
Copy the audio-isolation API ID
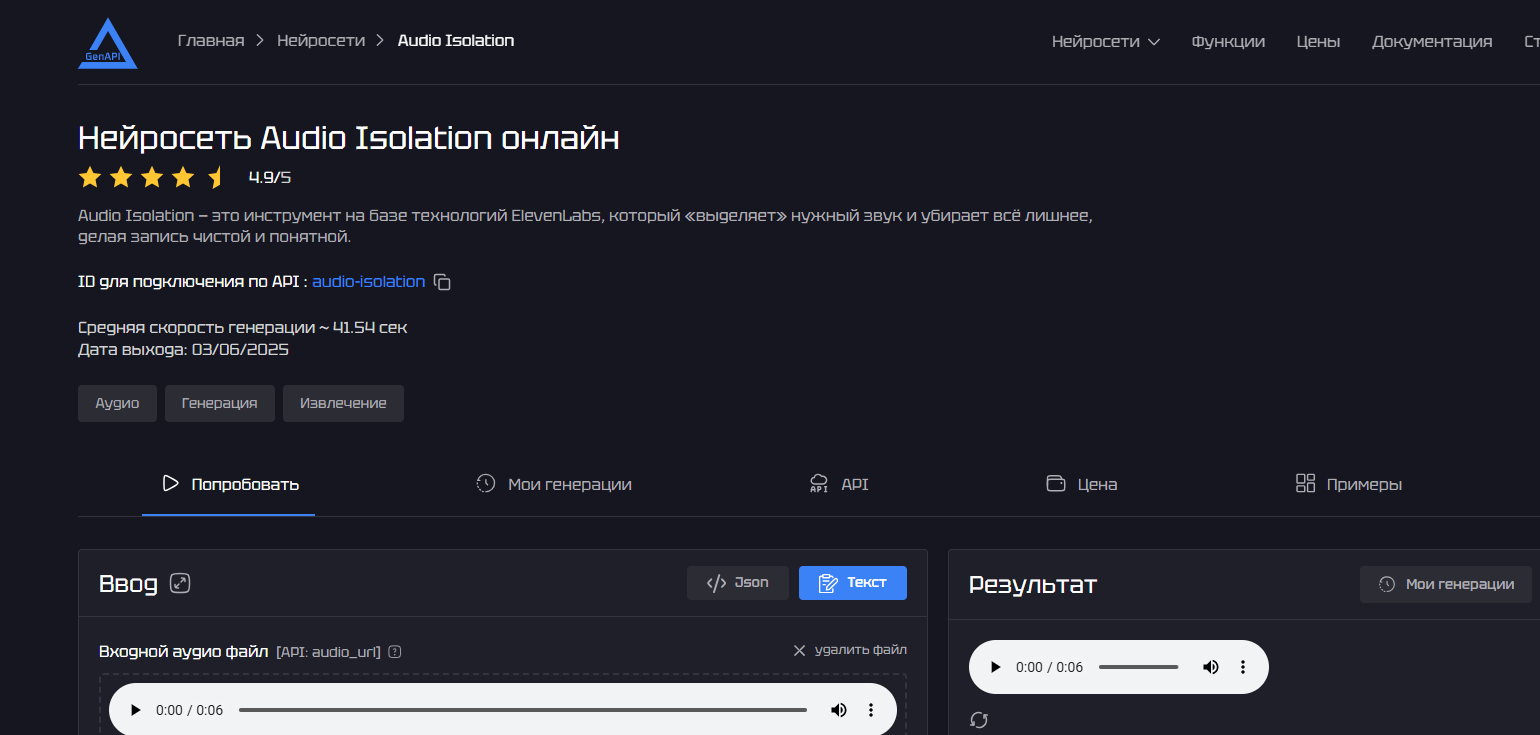[442, 282]
